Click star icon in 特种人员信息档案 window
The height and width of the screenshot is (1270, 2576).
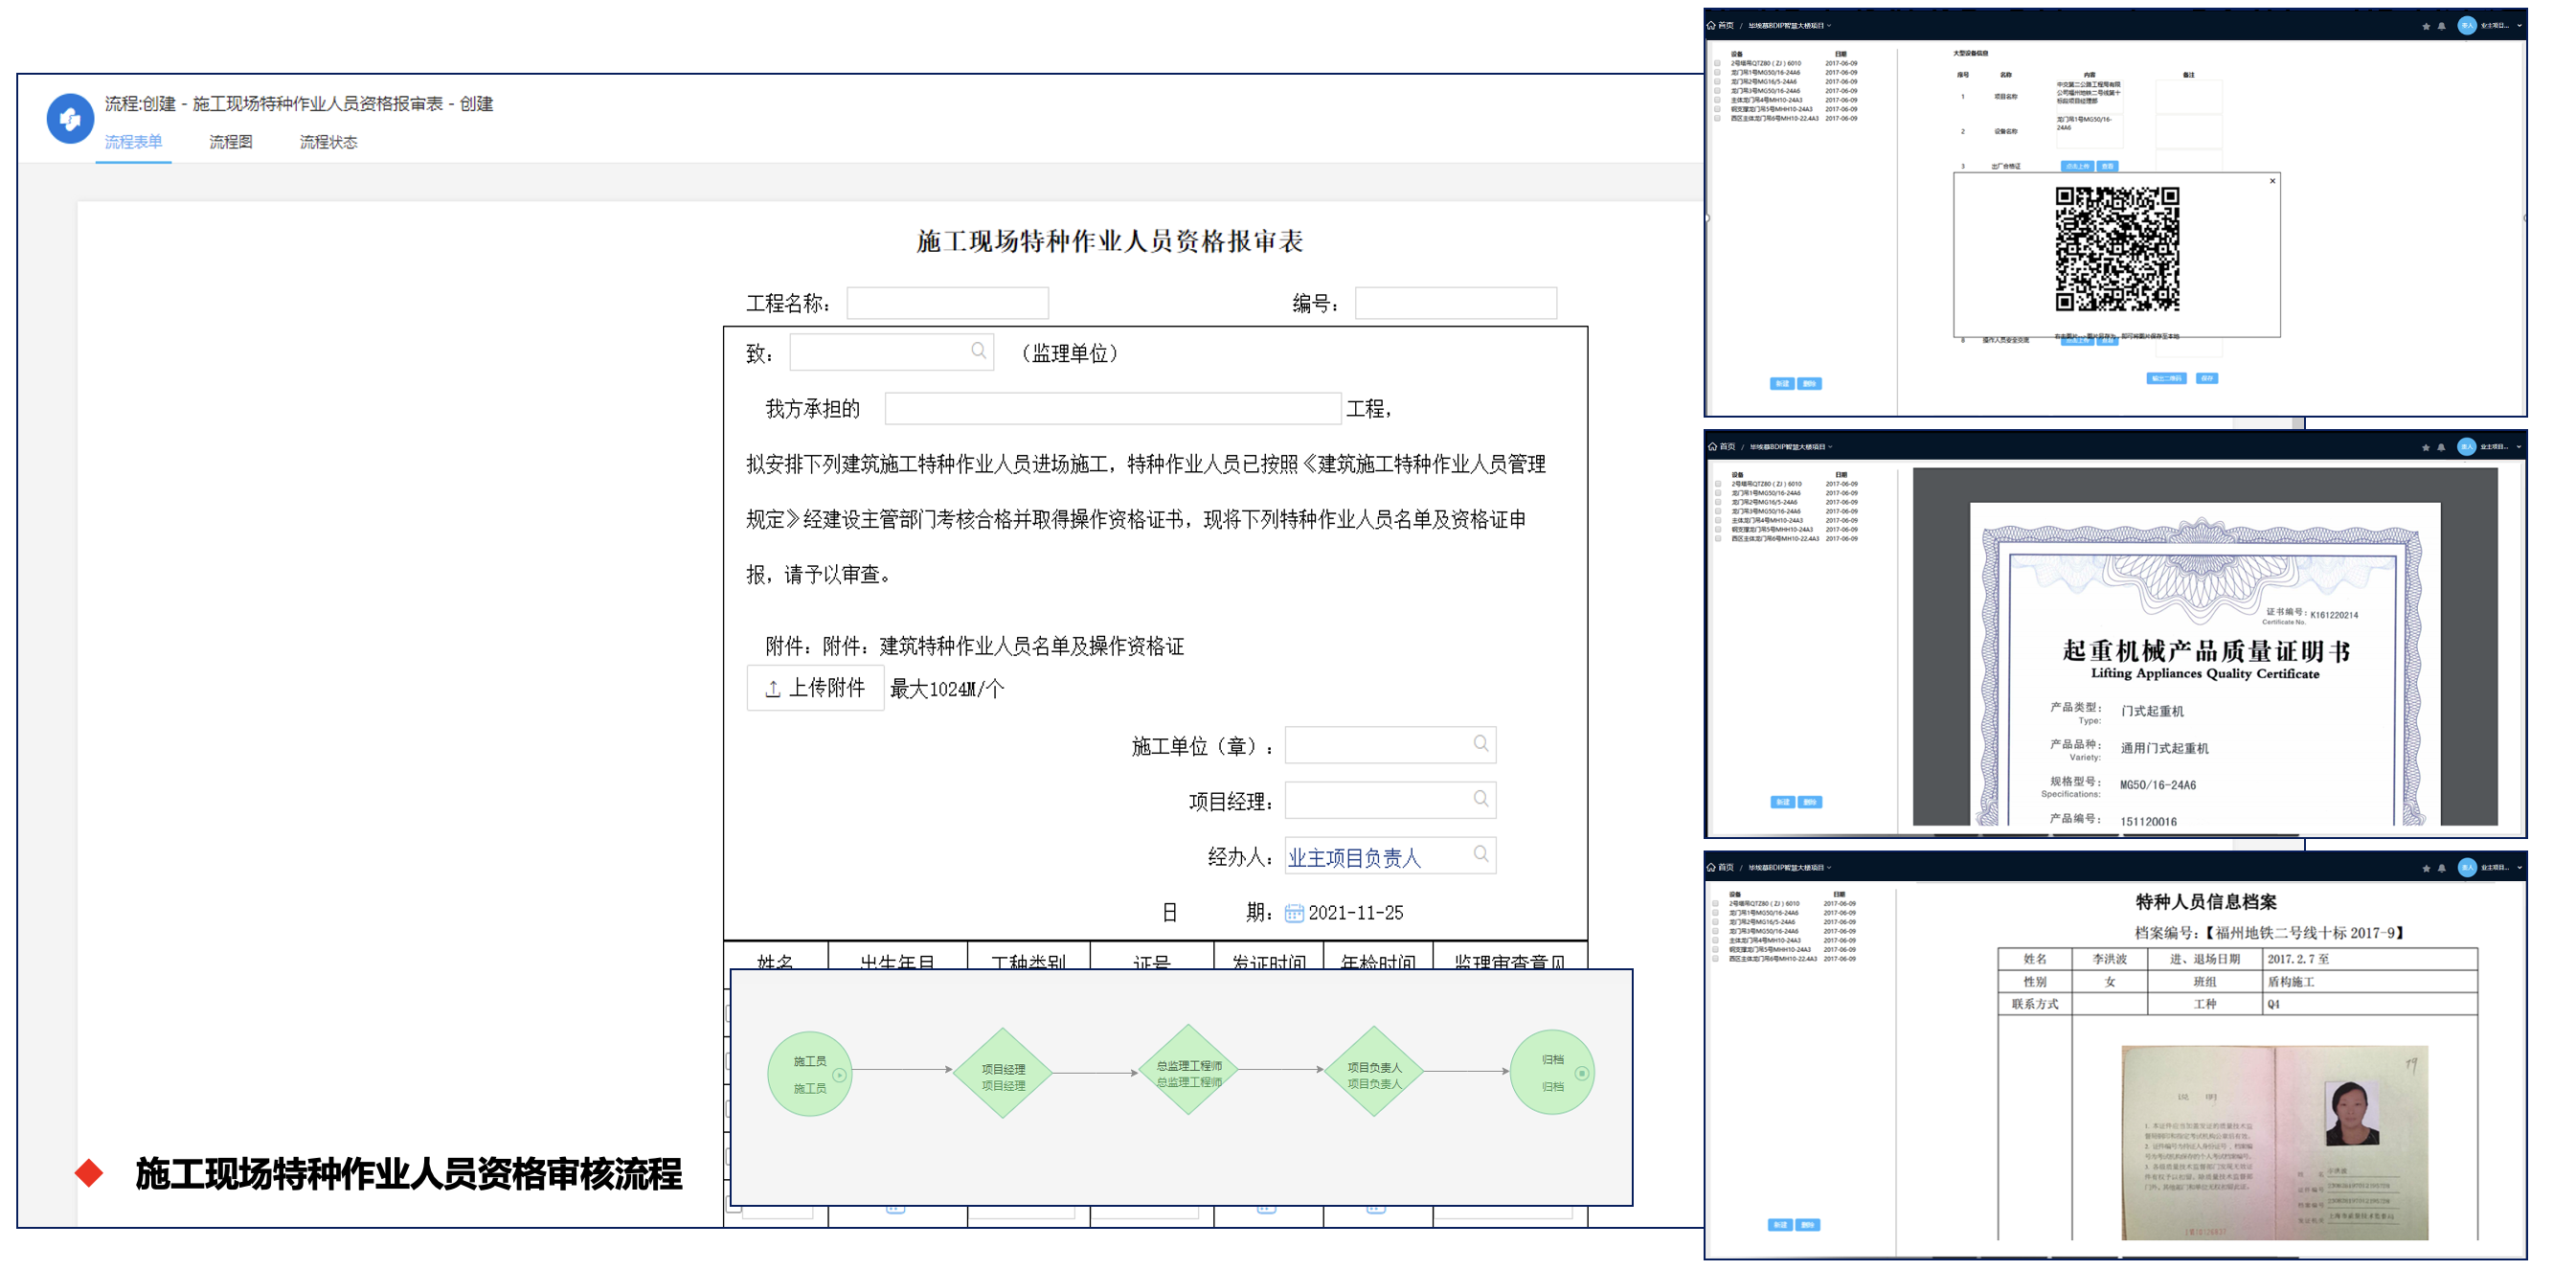(2425, 868)
